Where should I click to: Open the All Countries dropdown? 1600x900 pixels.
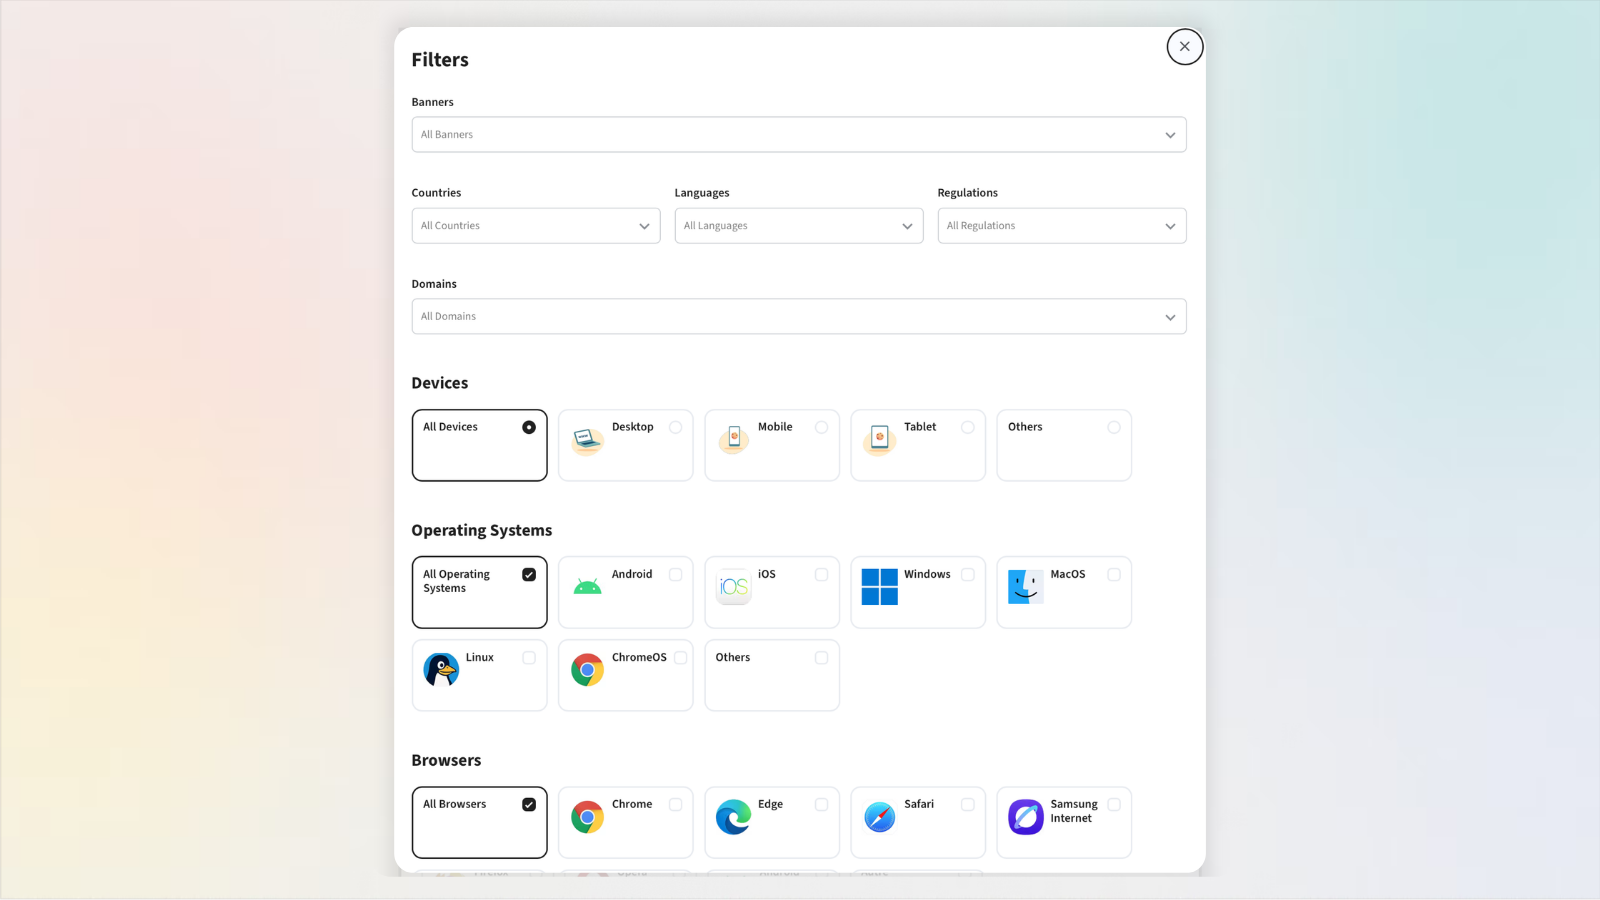[536, 226]
